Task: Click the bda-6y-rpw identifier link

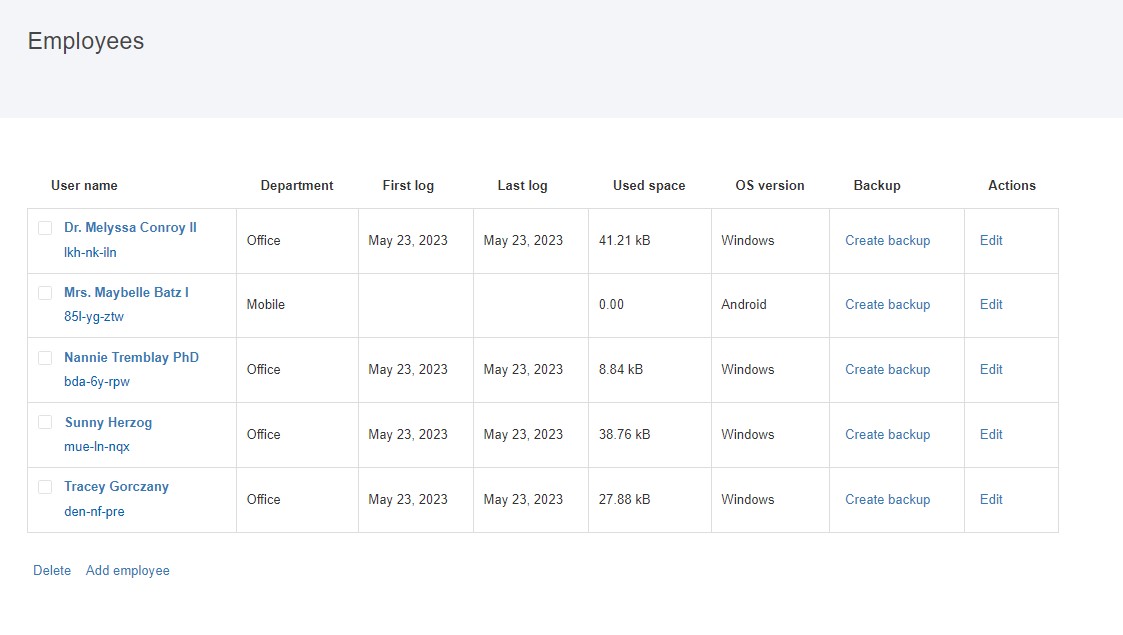Action: point(97,382)
